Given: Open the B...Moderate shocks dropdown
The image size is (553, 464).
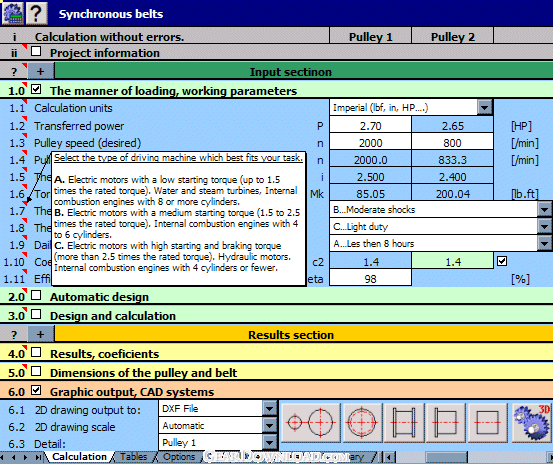Looking at the screenshot, I should (x=545, y=209).
